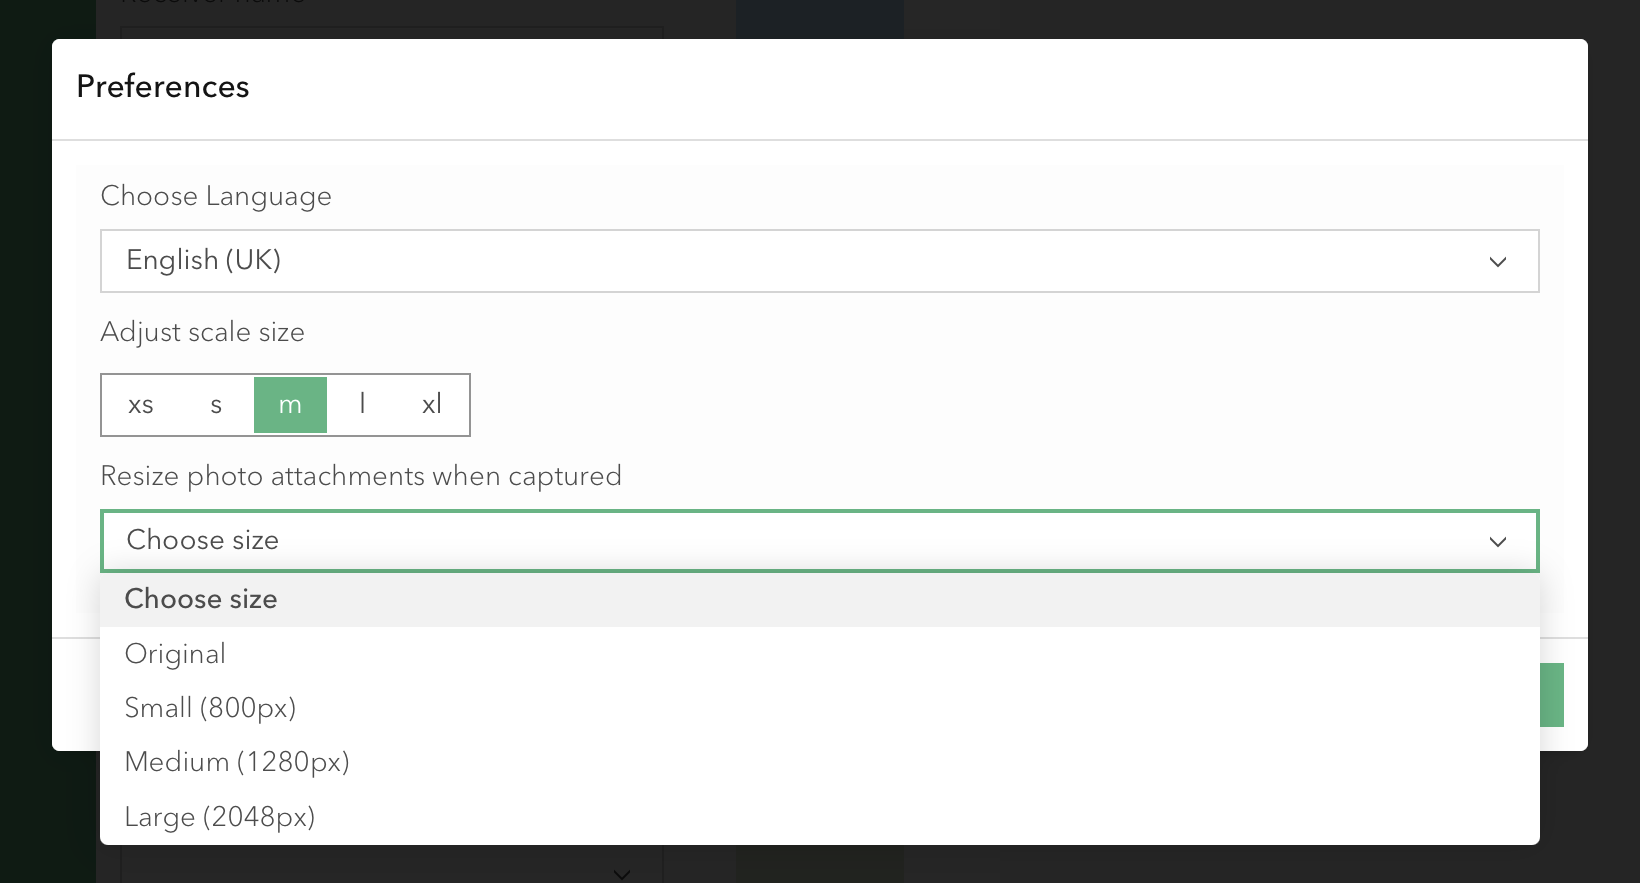This screenshot has width=1640, height=883.
Task: Click the green button at bottom right of dialog
Action: pyautogui.click(x=1552, y=694)
